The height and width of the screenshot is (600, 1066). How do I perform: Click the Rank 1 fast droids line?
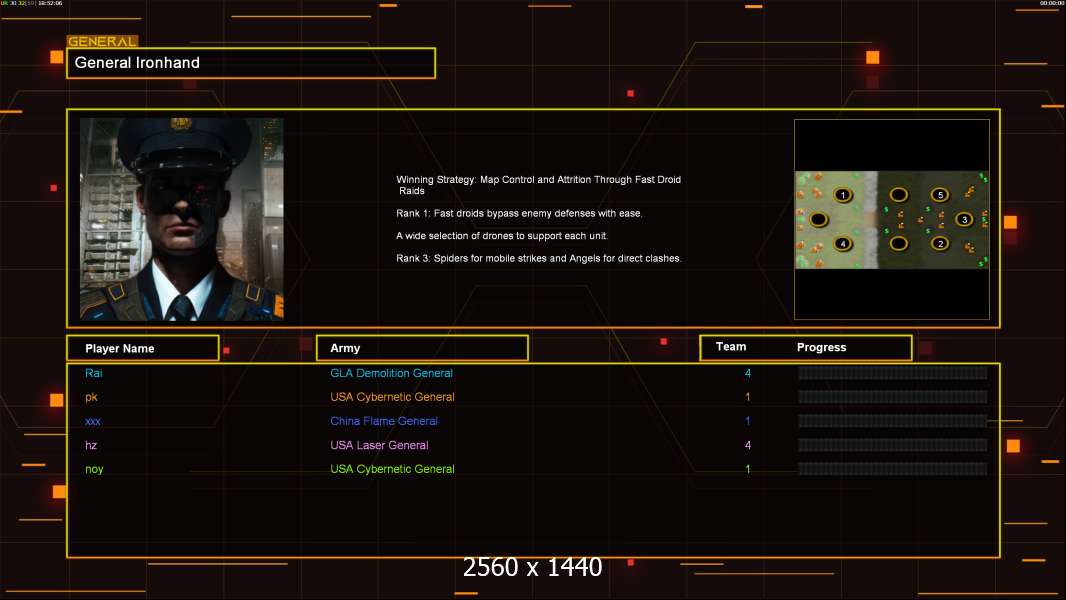[x=519, y=213]
